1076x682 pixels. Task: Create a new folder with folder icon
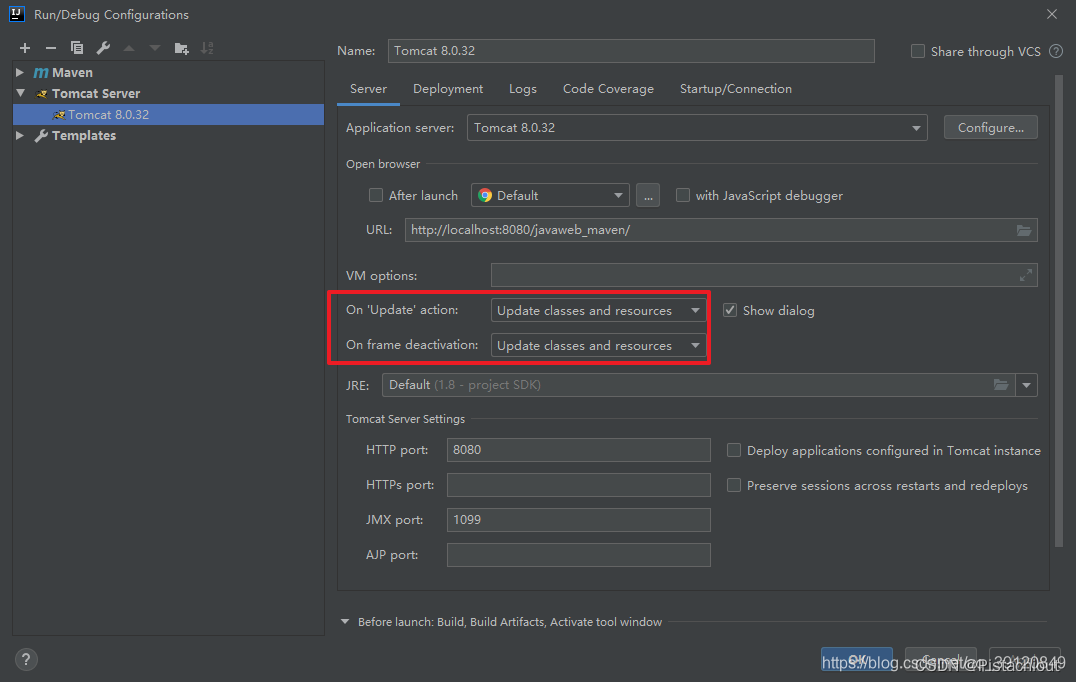pyautogui.click(x=181, y=48)
